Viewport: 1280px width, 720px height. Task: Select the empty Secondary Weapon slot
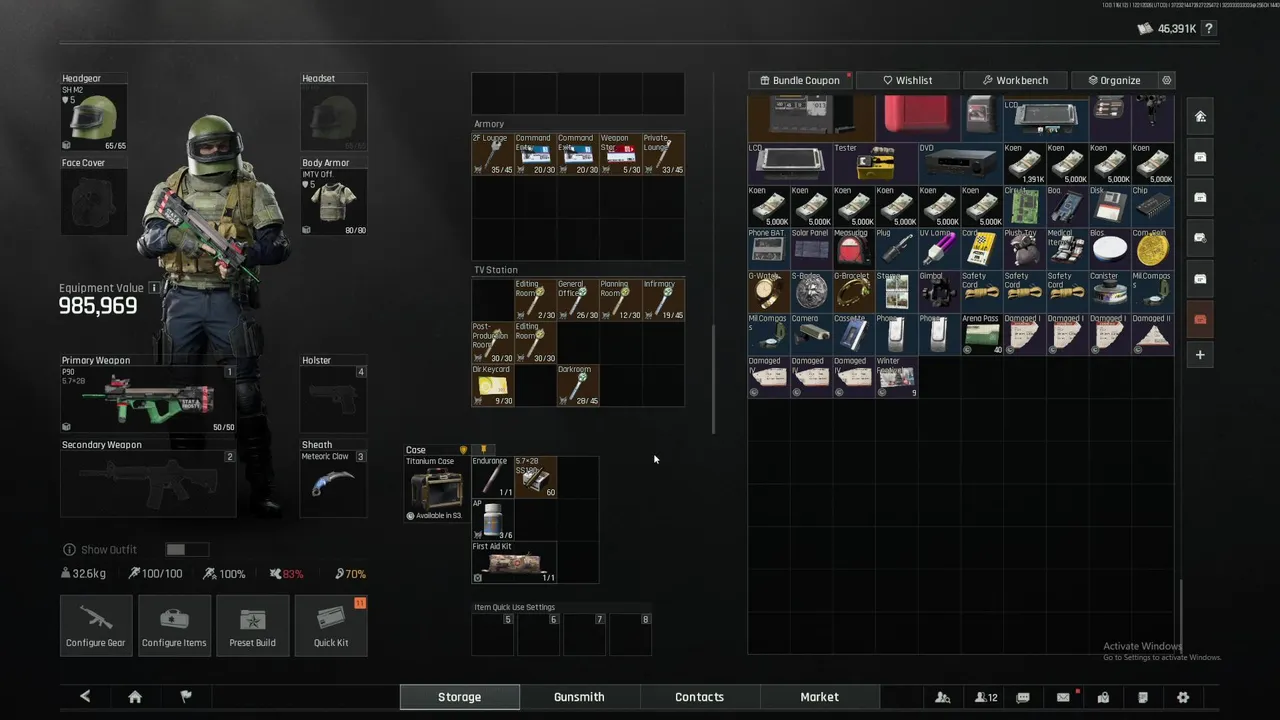tap(148, 483)
